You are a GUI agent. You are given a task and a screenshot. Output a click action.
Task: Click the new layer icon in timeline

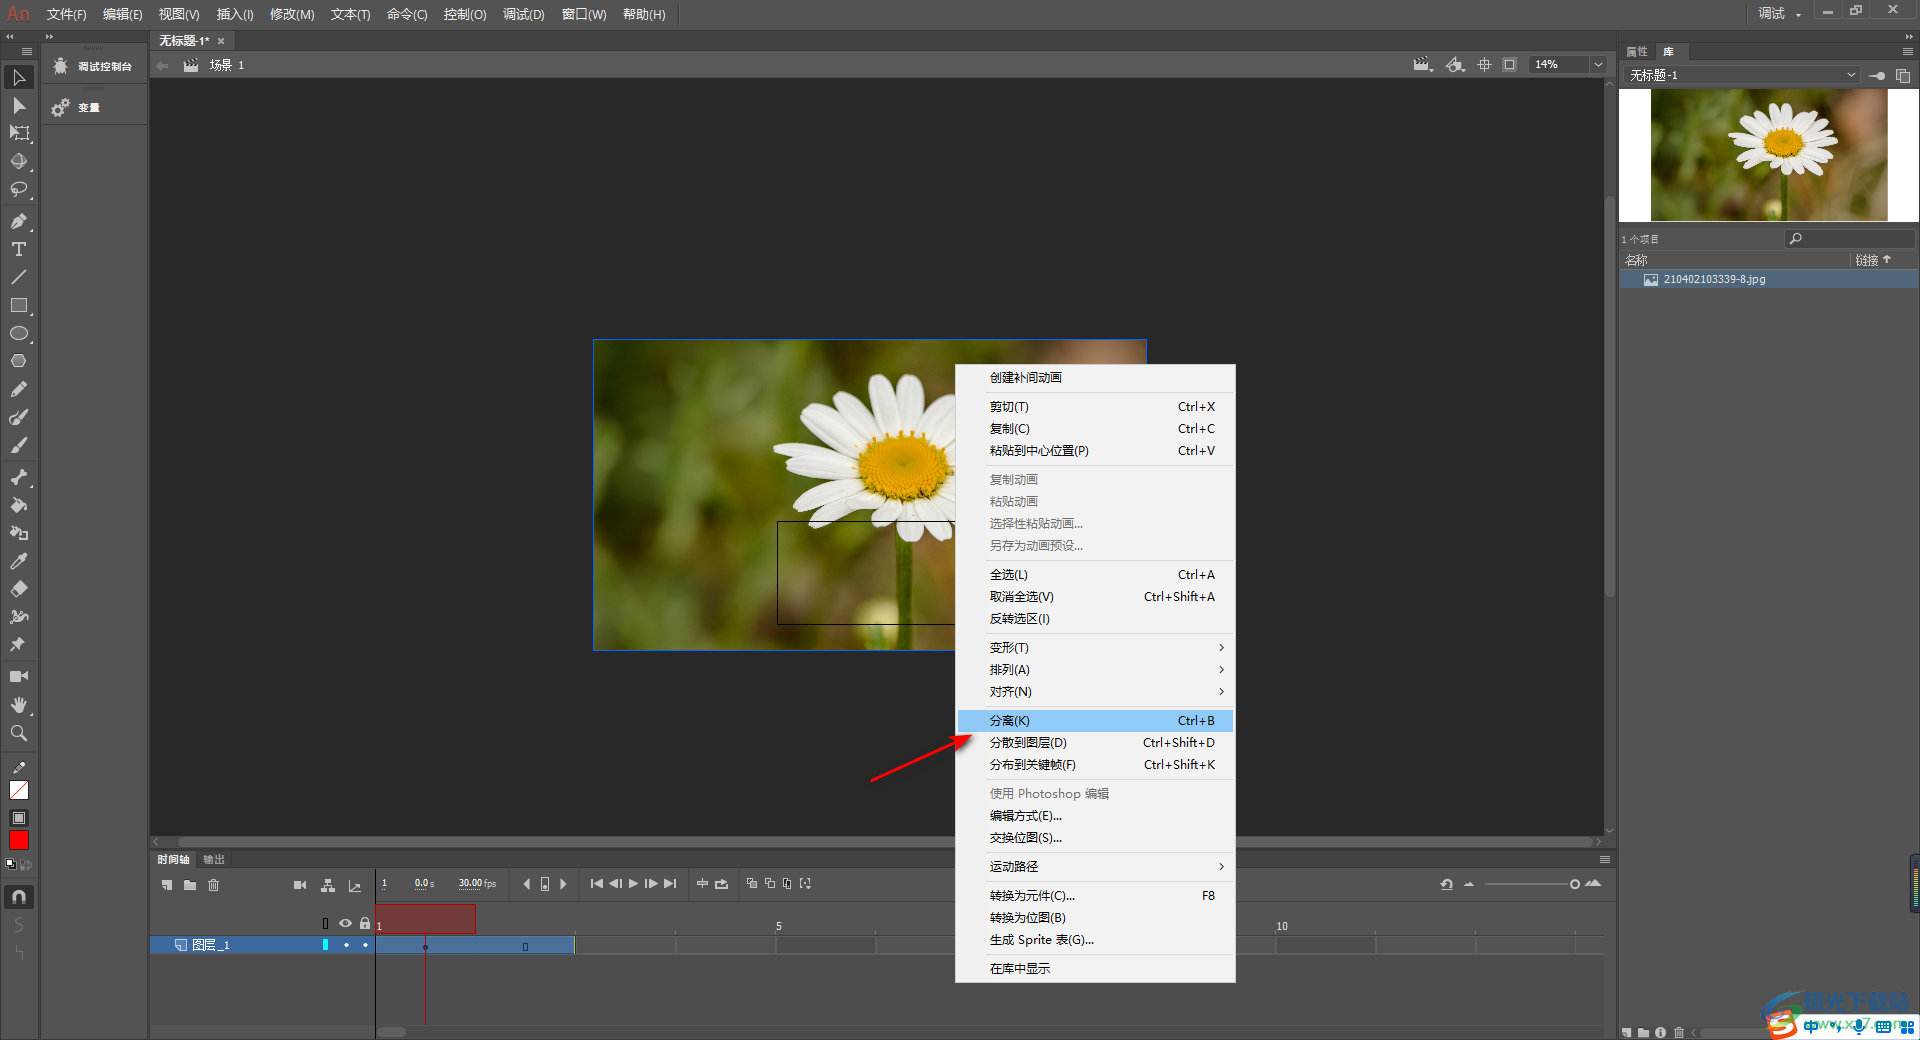click(167, 885)
